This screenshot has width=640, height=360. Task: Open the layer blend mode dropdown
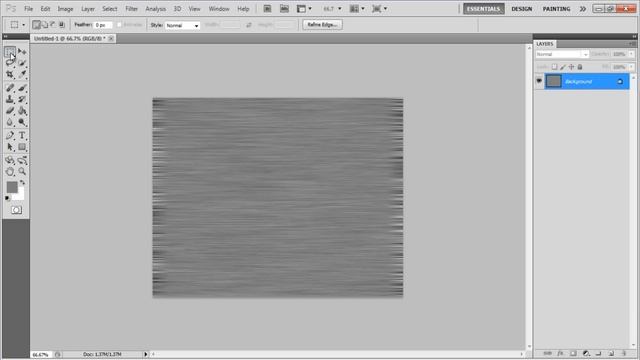click(562, 54)
